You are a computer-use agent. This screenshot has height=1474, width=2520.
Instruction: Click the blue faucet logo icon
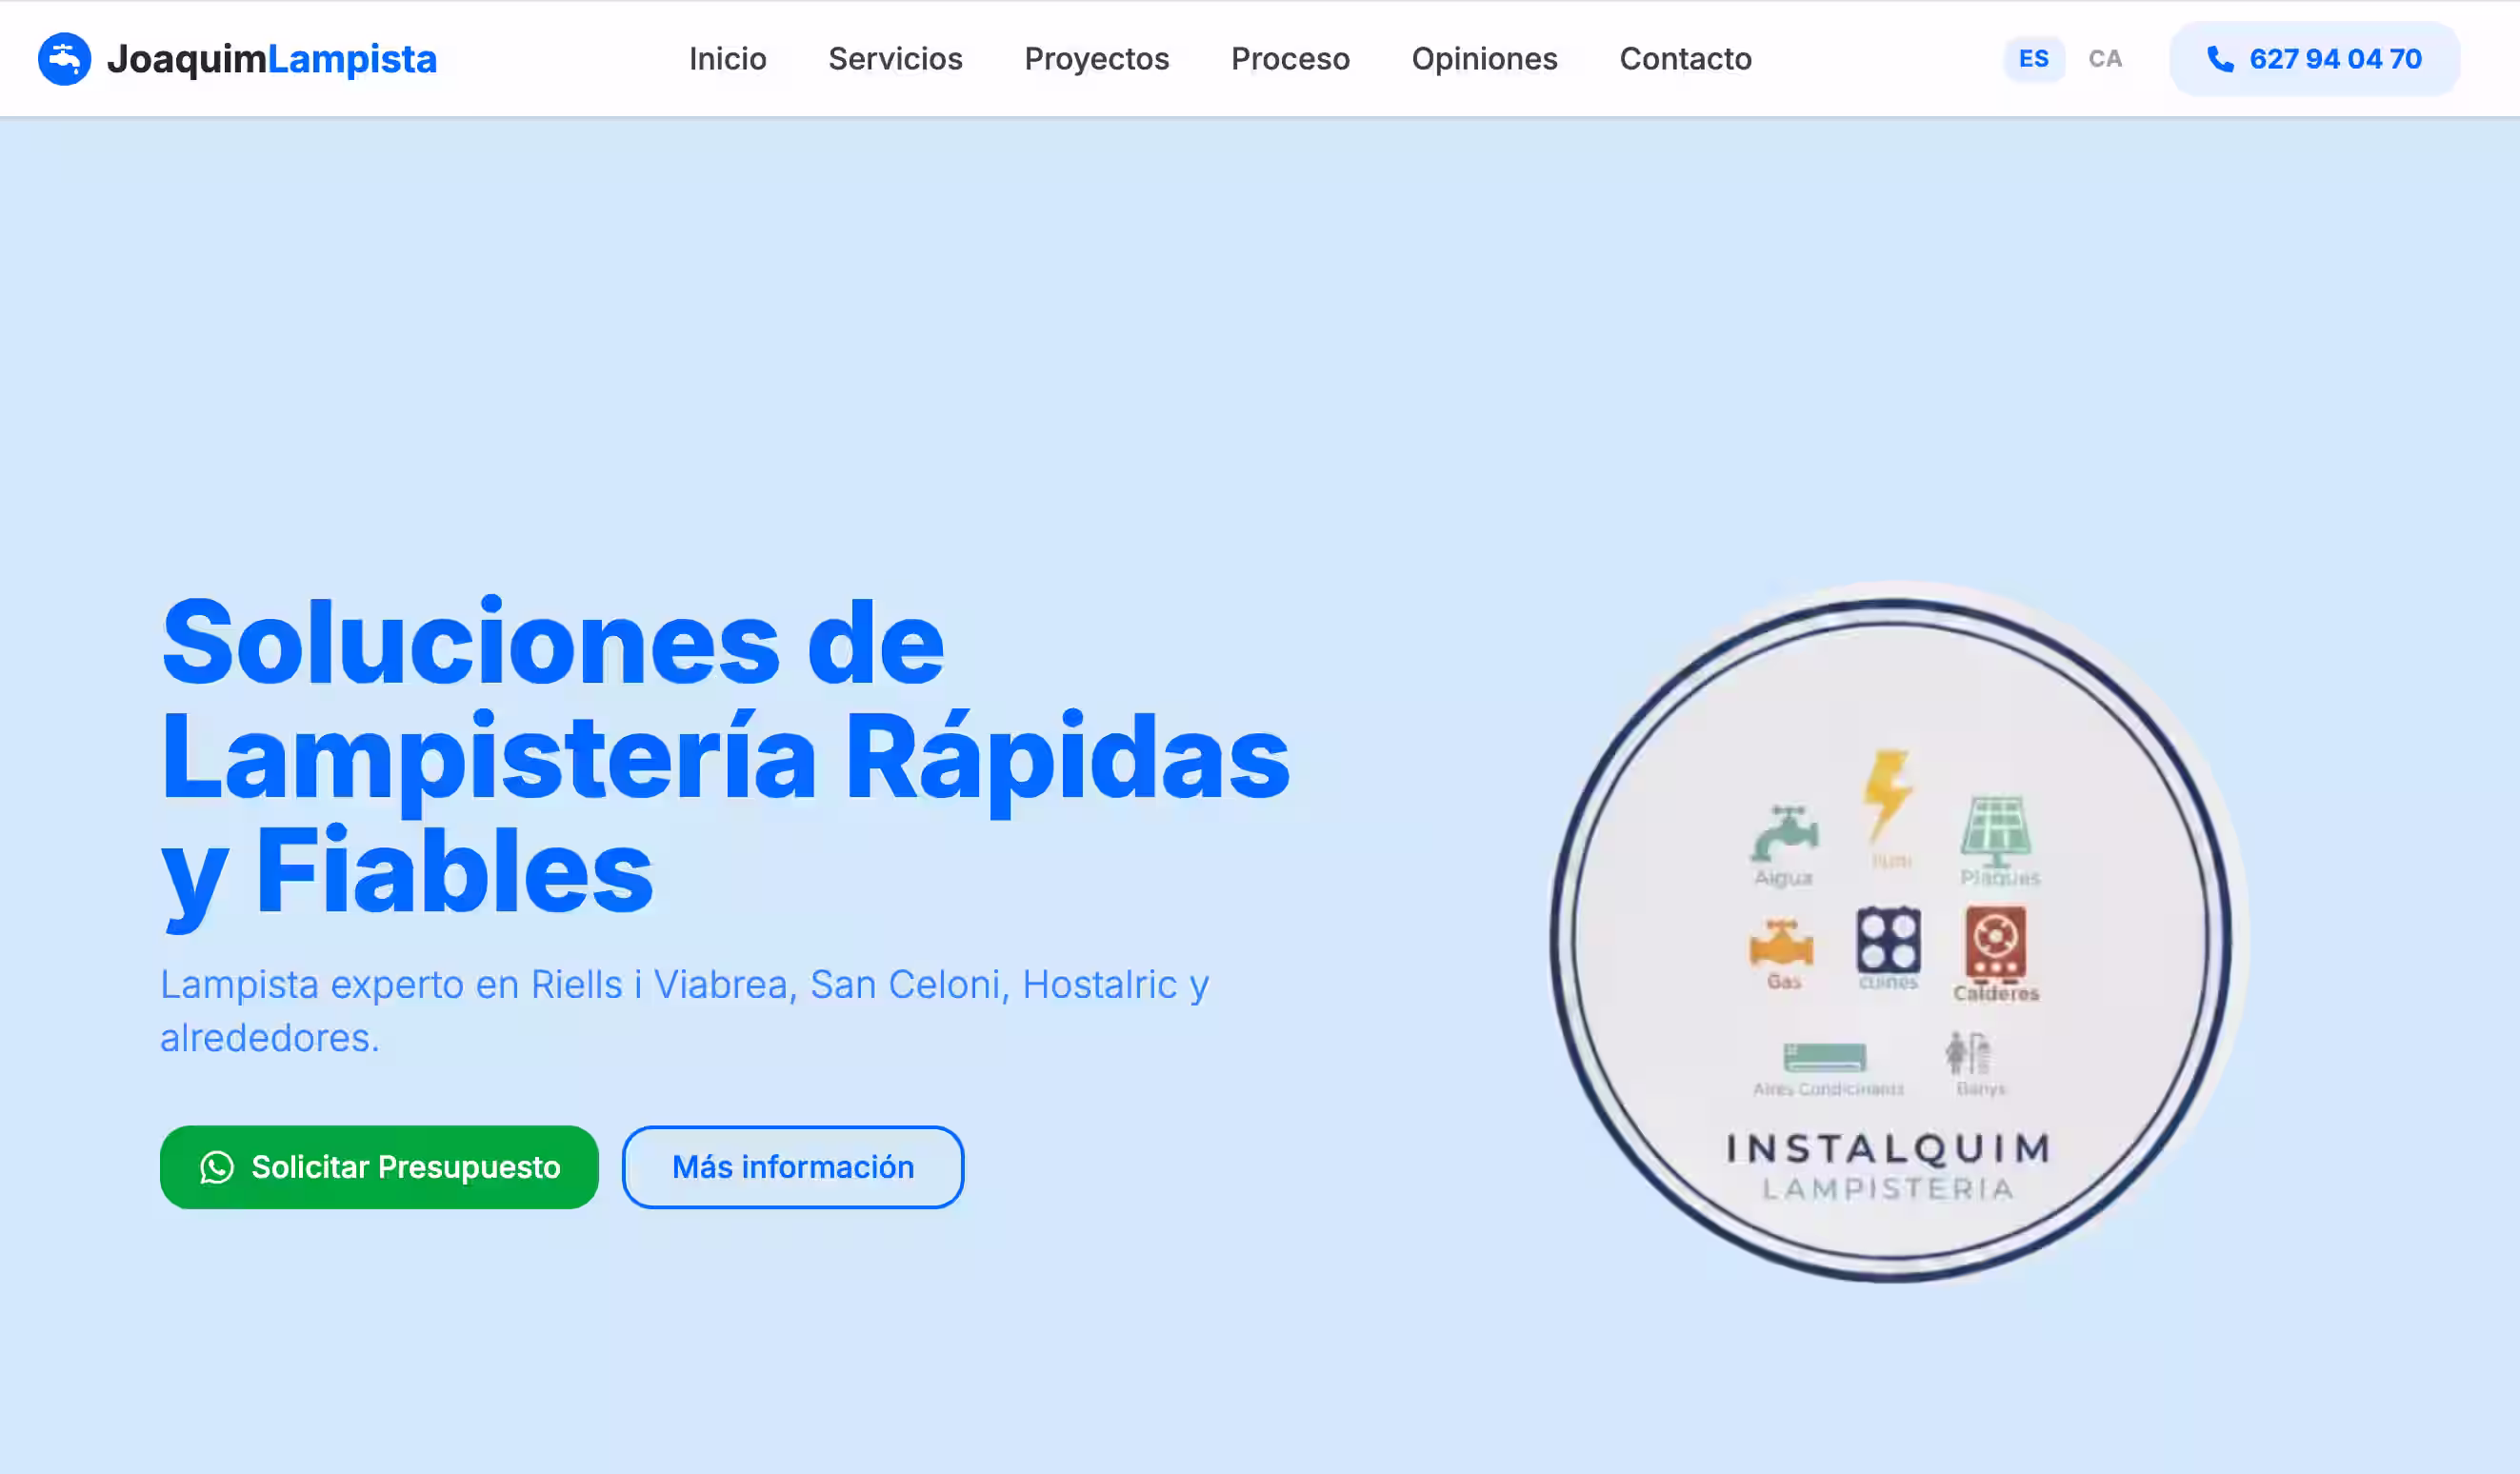point(64,59)
